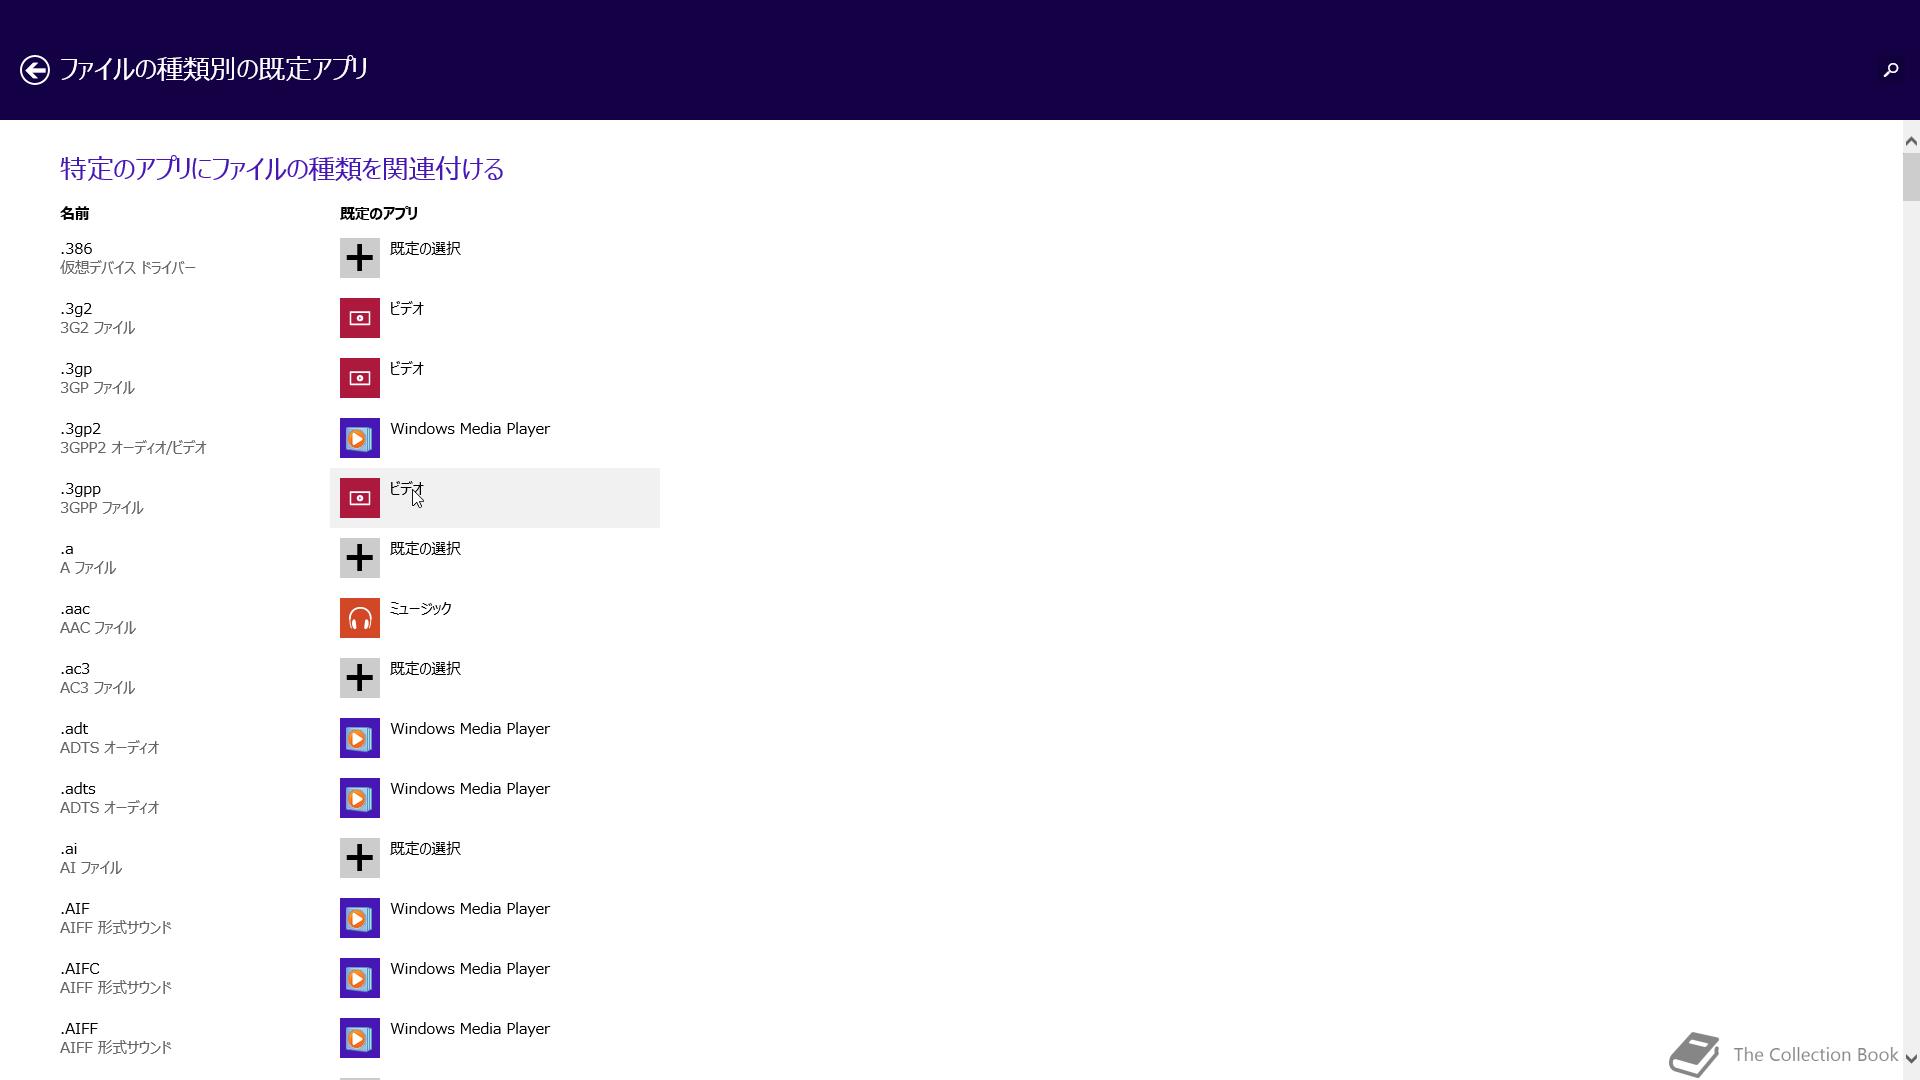Go back with the arrow icon
The image size is (1920, 1080).
click(35, 69)
